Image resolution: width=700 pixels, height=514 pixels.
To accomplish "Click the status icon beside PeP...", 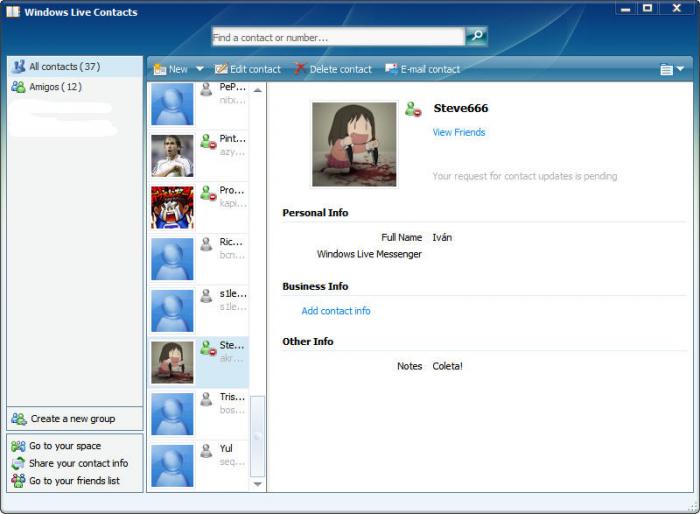I will click(206, 89).
